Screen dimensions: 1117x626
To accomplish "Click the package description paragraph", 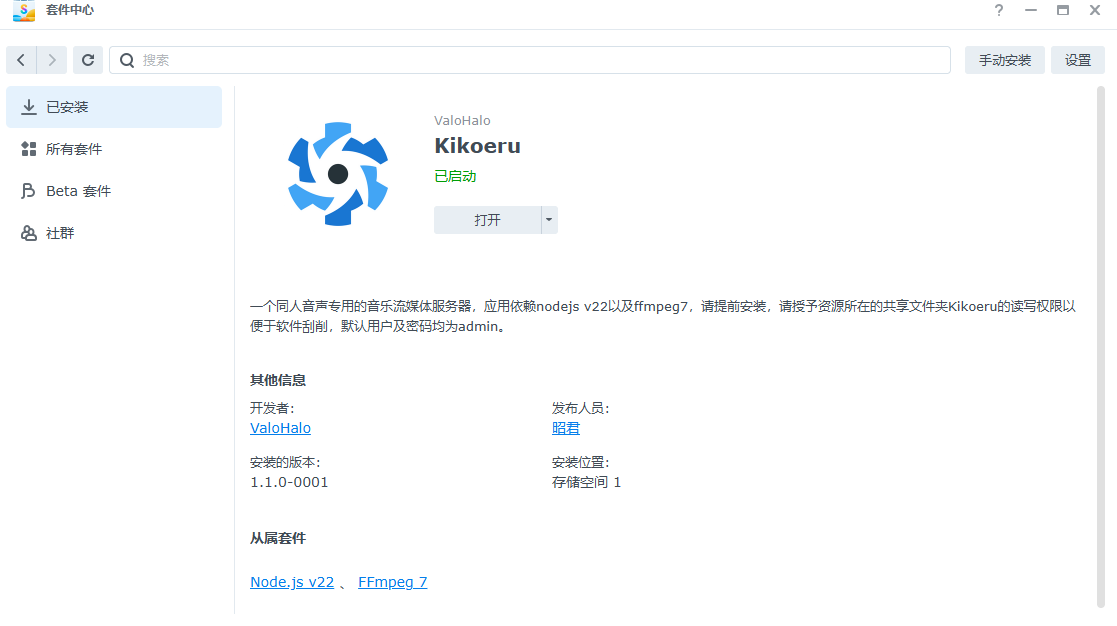I will (663, 316).
